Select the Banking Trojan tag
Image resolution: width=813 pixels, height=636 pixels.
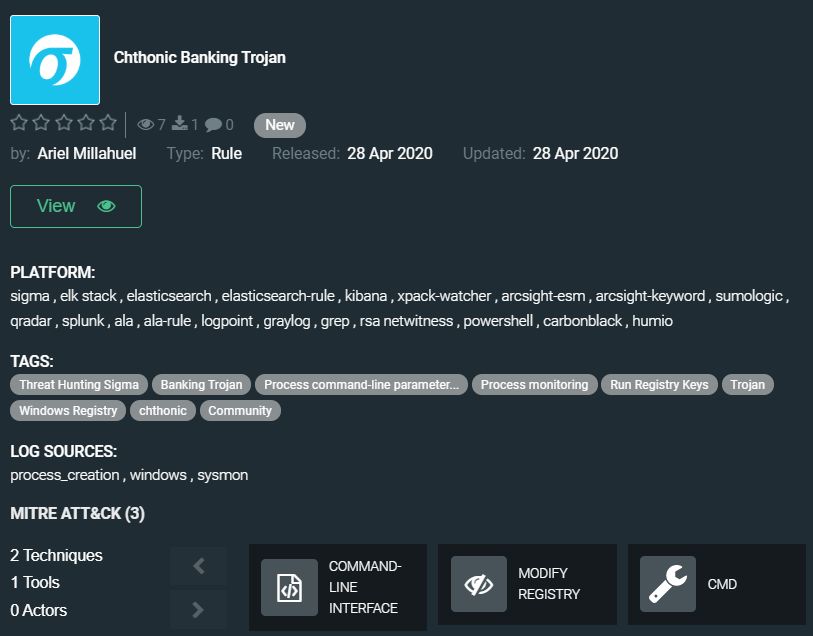tap(201, 385)
